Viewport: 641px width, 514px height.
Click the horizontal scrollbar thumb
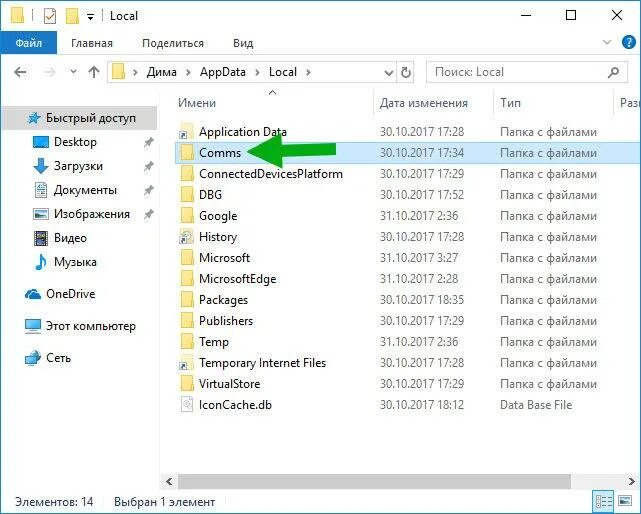374,482
